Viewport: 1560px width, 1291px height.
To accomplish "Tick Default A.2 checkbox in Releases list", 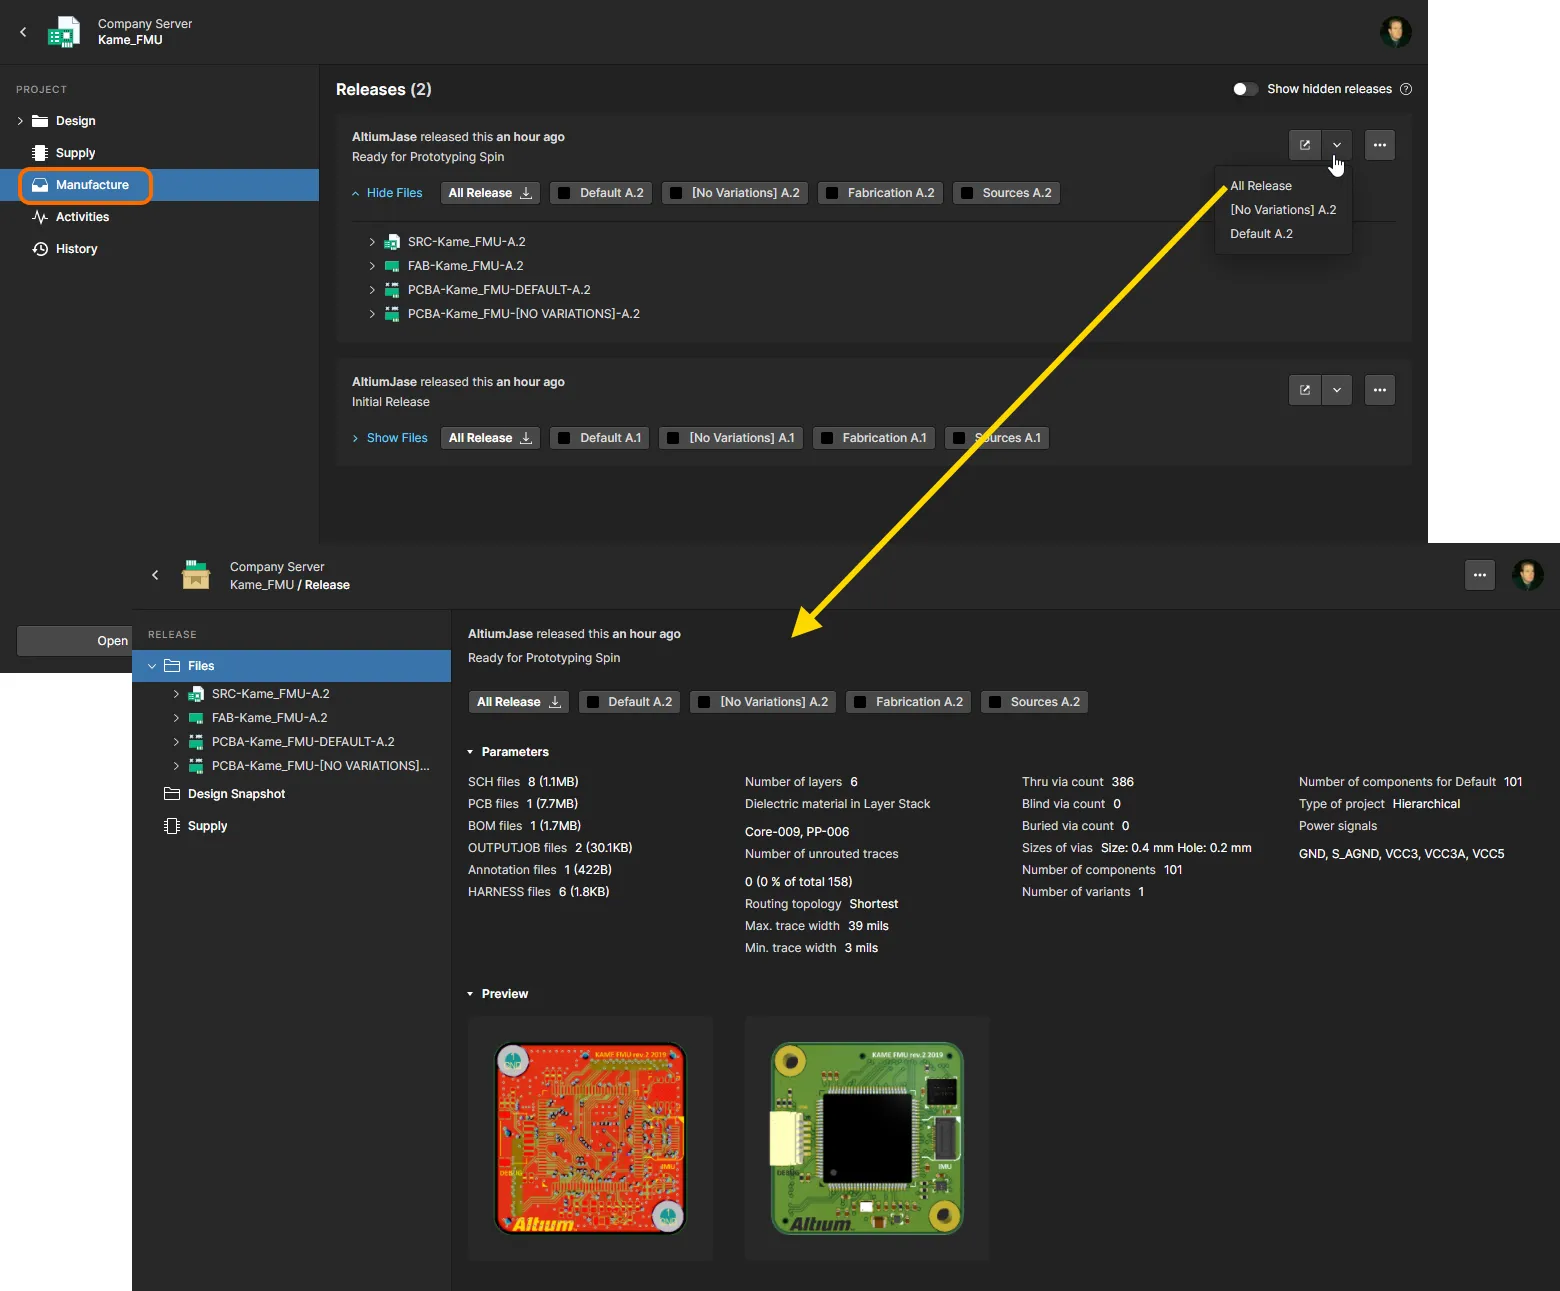I will coord(565,193).
